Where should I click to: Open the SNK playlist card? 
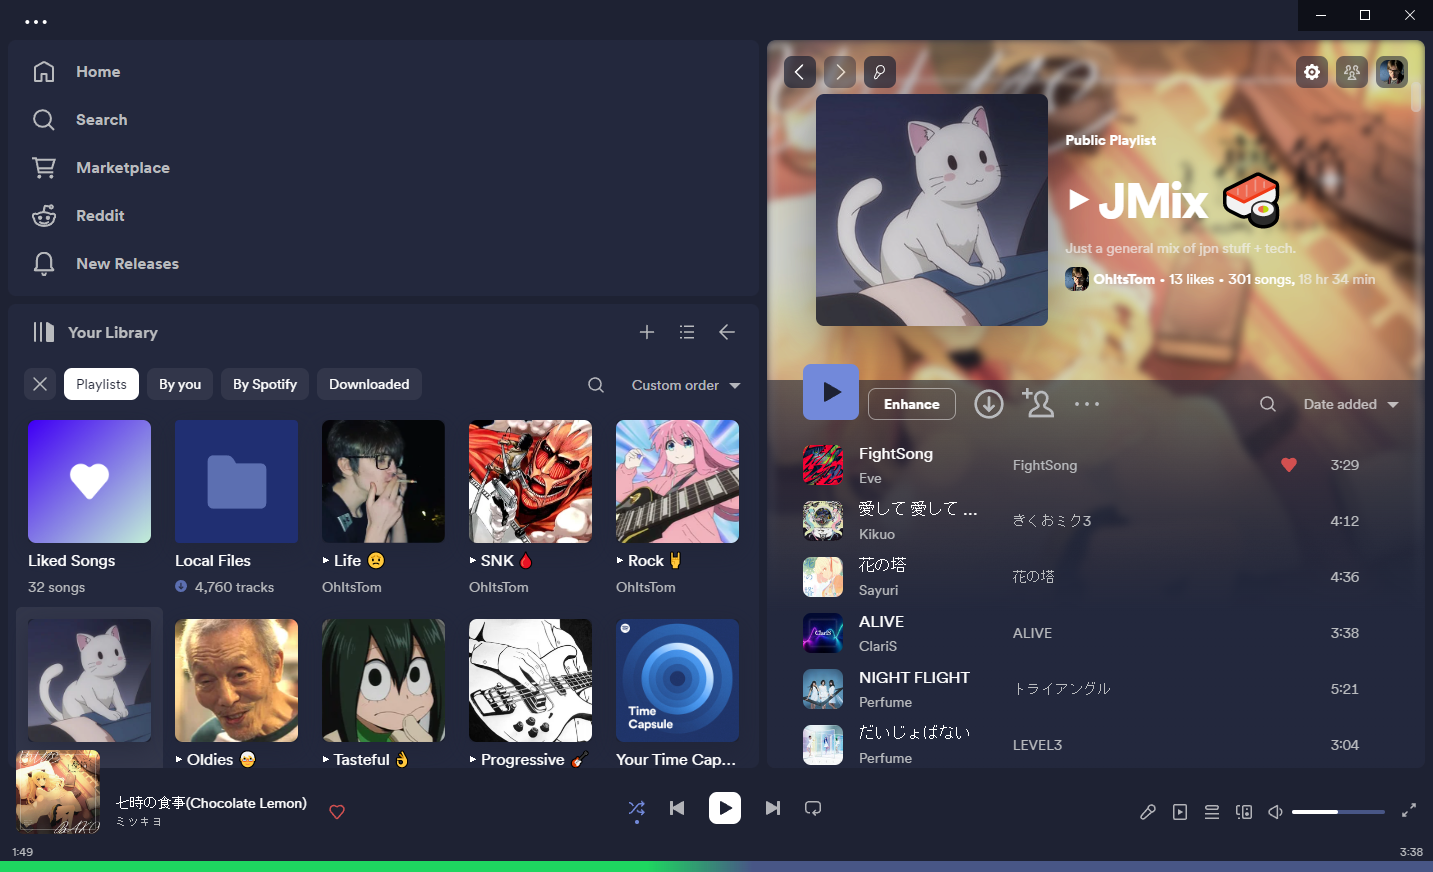[530, 508]
